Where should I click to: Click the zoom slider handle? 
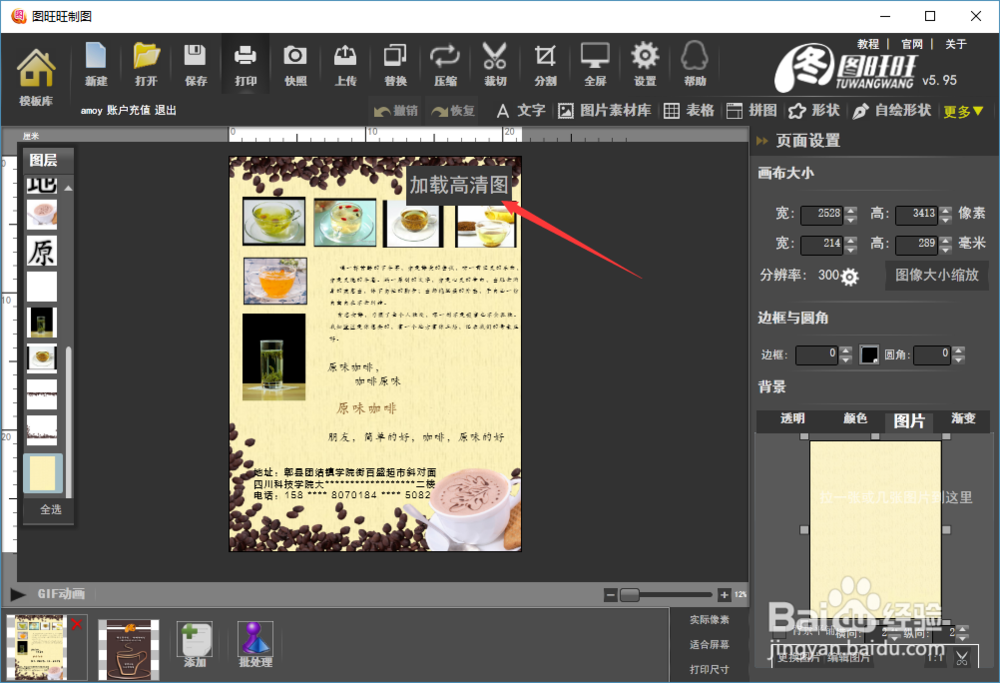(x=629, y=595)
